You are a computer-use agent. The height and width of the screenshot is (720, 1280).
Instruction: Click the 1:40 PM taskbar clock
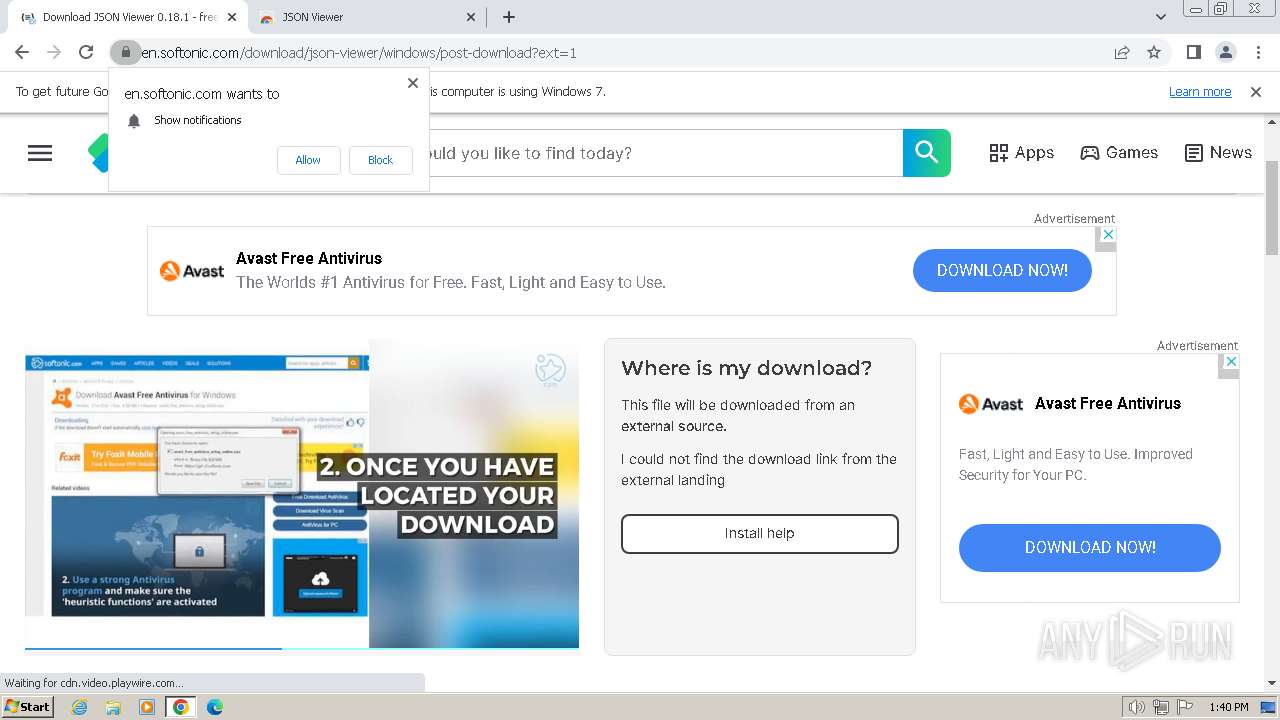pos(1228,707)
